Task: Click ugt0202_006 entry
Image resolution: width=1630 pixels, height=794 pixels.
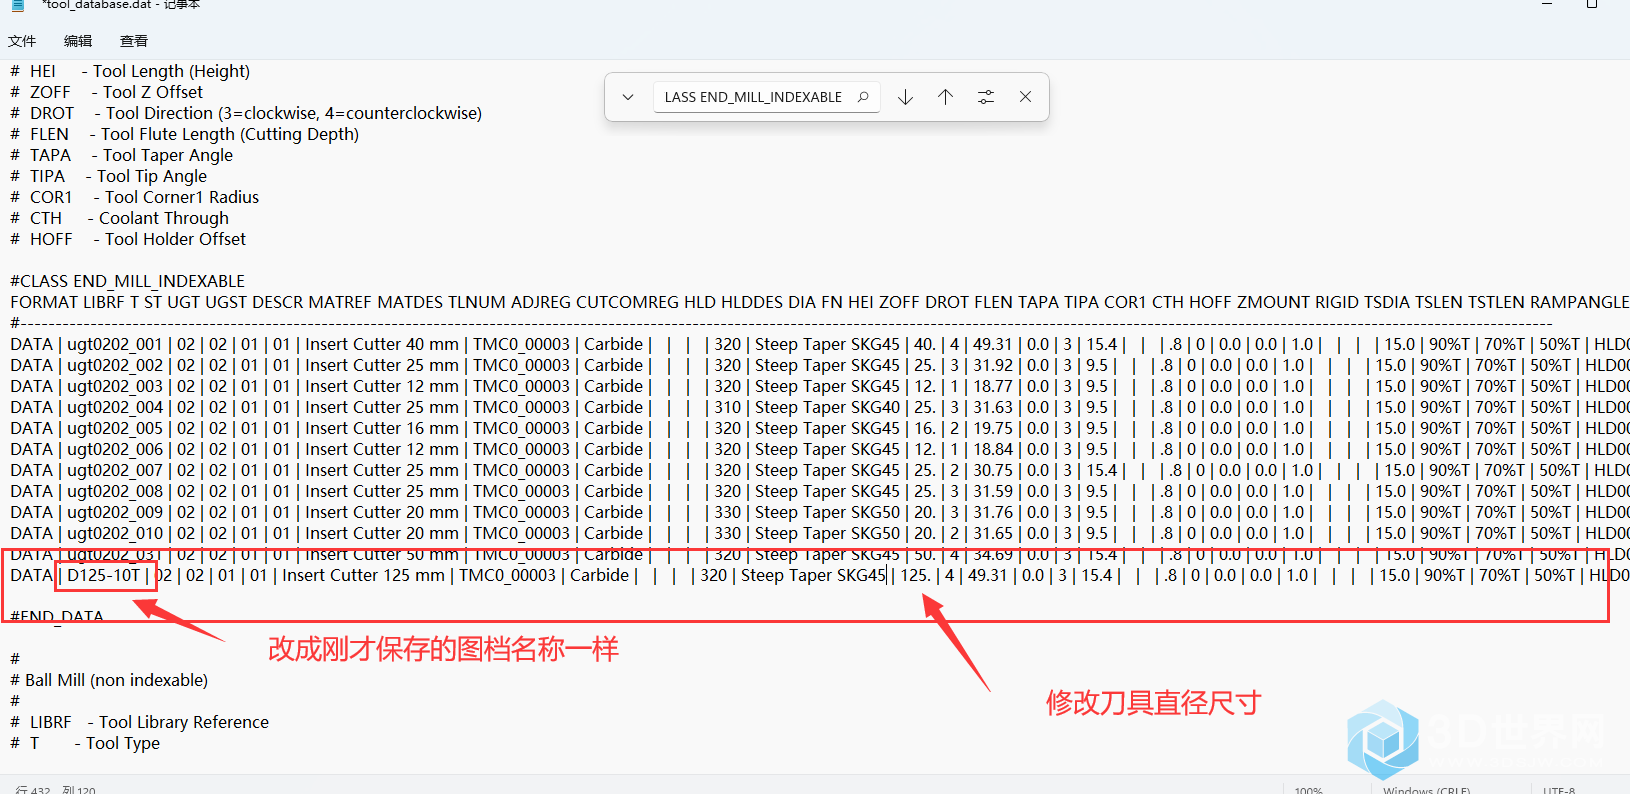Action: [114, 449]
